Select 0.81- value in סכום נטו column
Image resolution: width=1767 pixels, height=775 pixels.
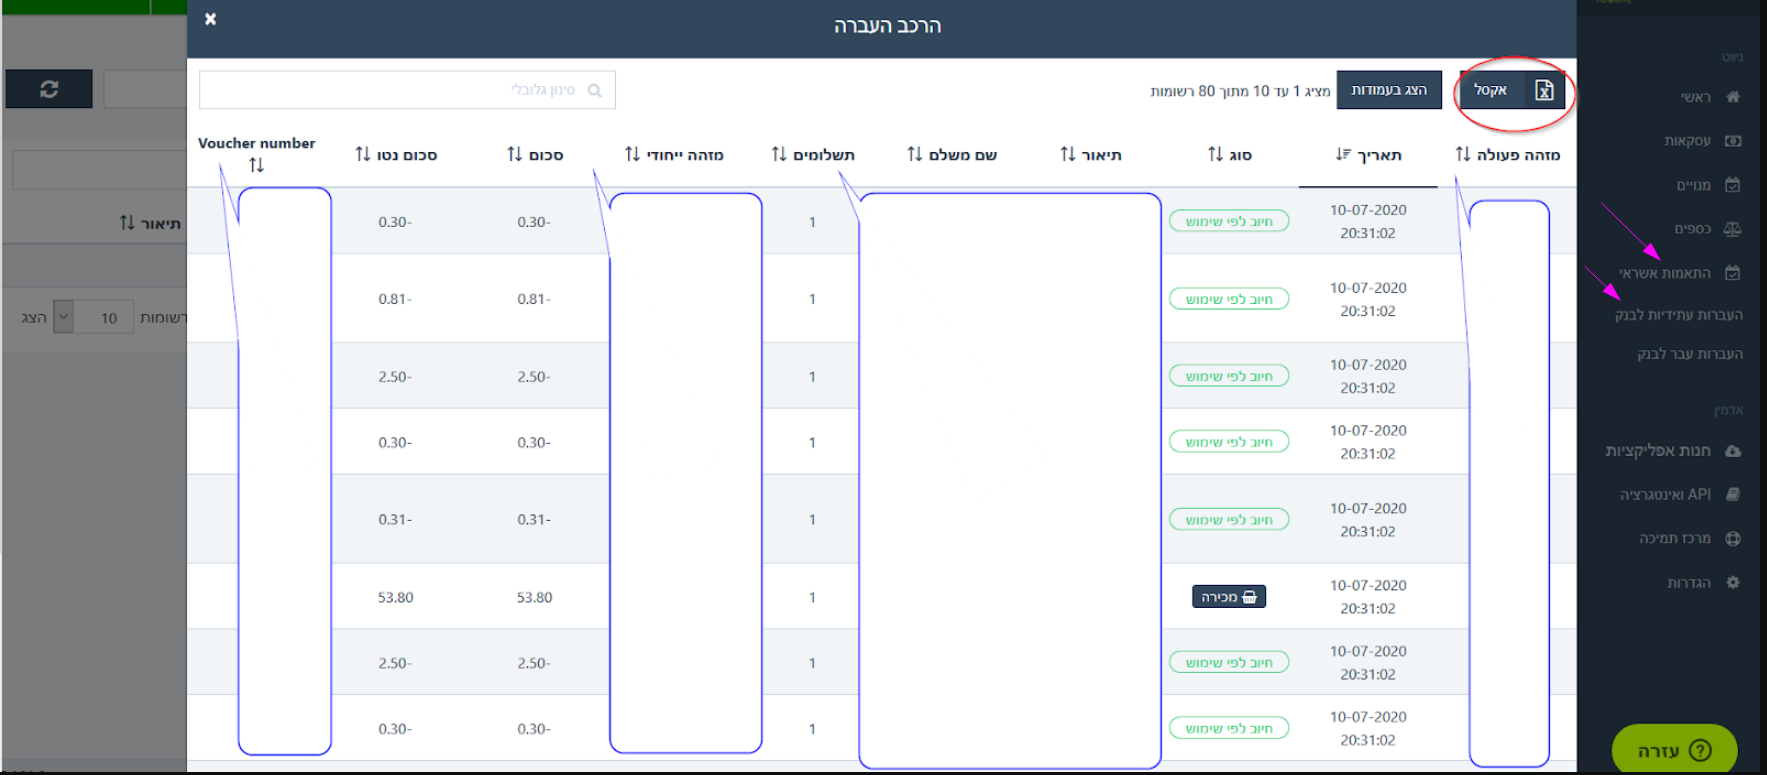pos(396,299)
